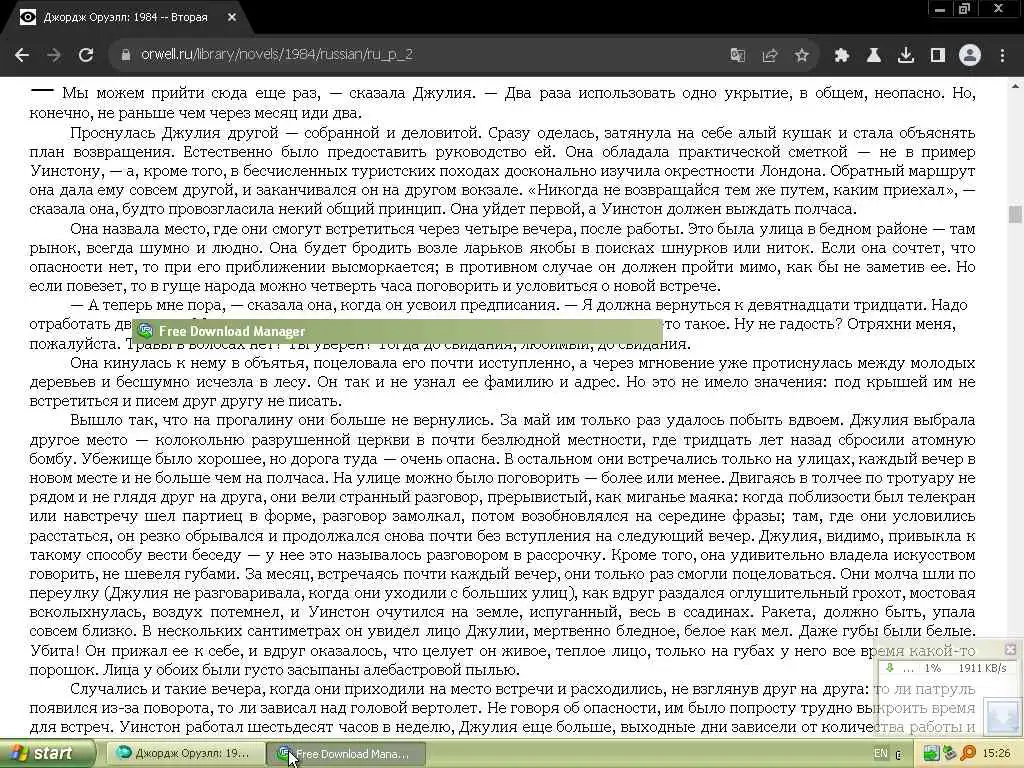The height and width of the screenshot is (768, 1024).
Task: Click the page vertical scrollbar thumb
Action: pos(1015,214)
